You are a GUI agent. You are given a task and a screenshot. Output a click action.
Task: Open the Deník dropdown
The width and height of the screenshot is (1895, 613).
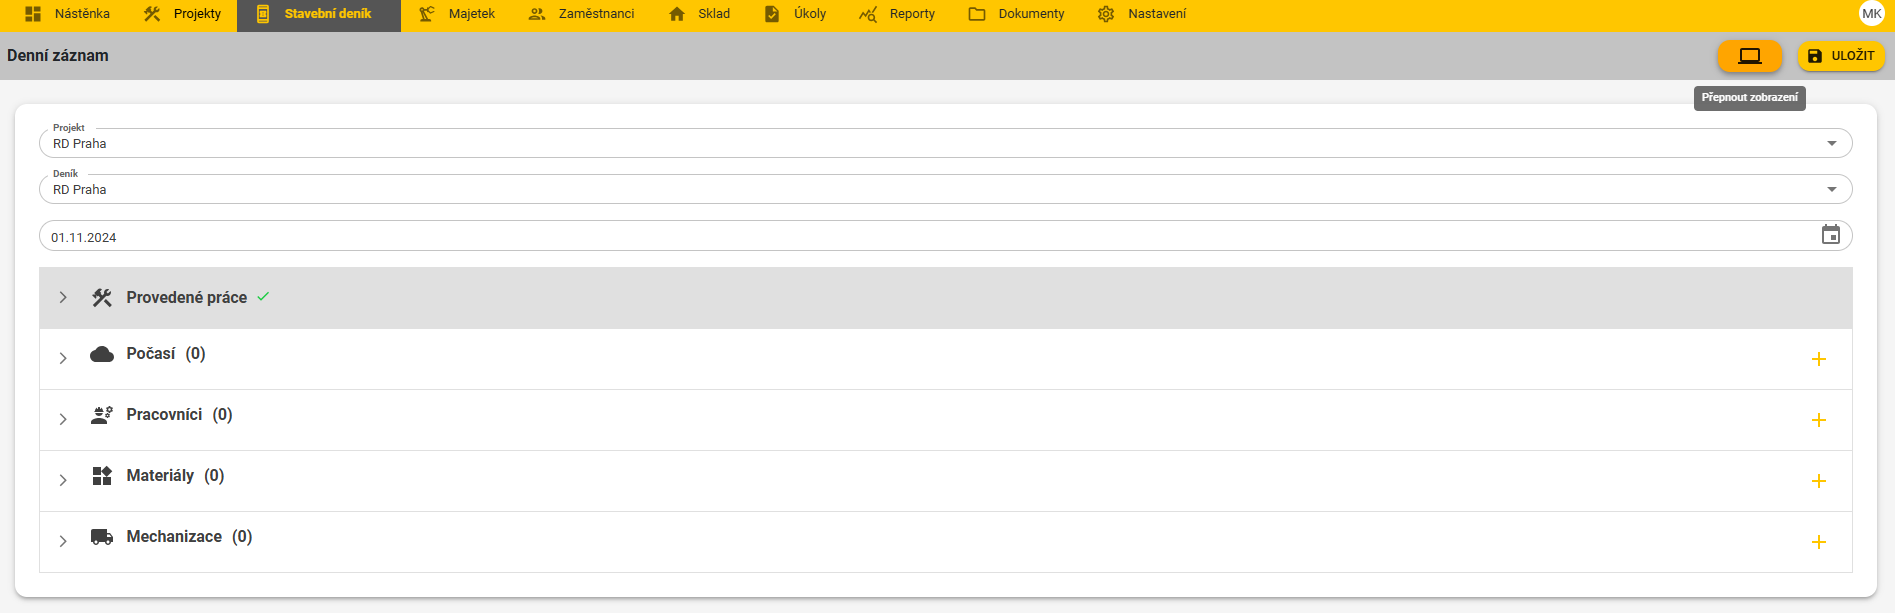(1831, 189)
